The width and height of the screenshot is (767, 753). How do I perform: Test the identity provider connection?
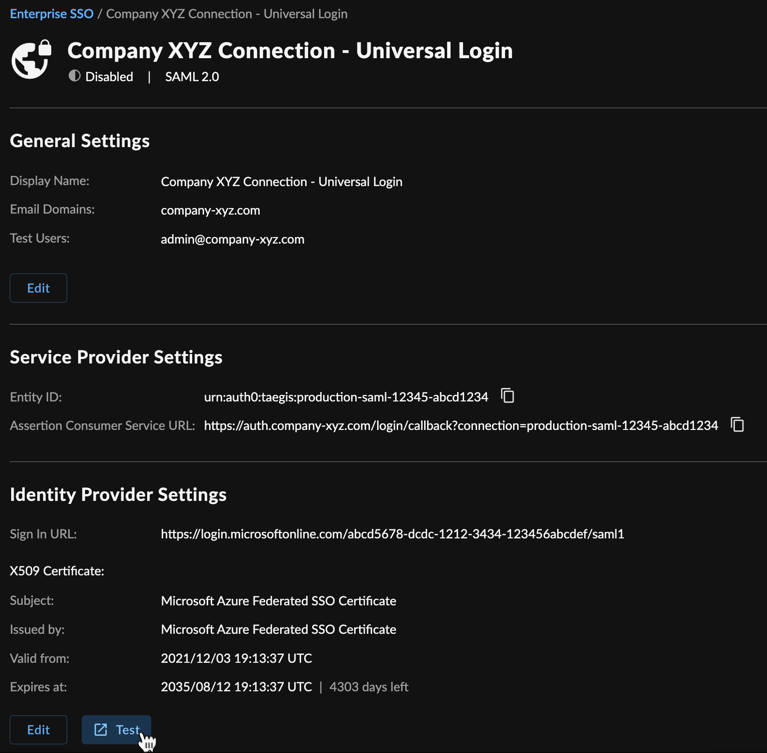116,730
